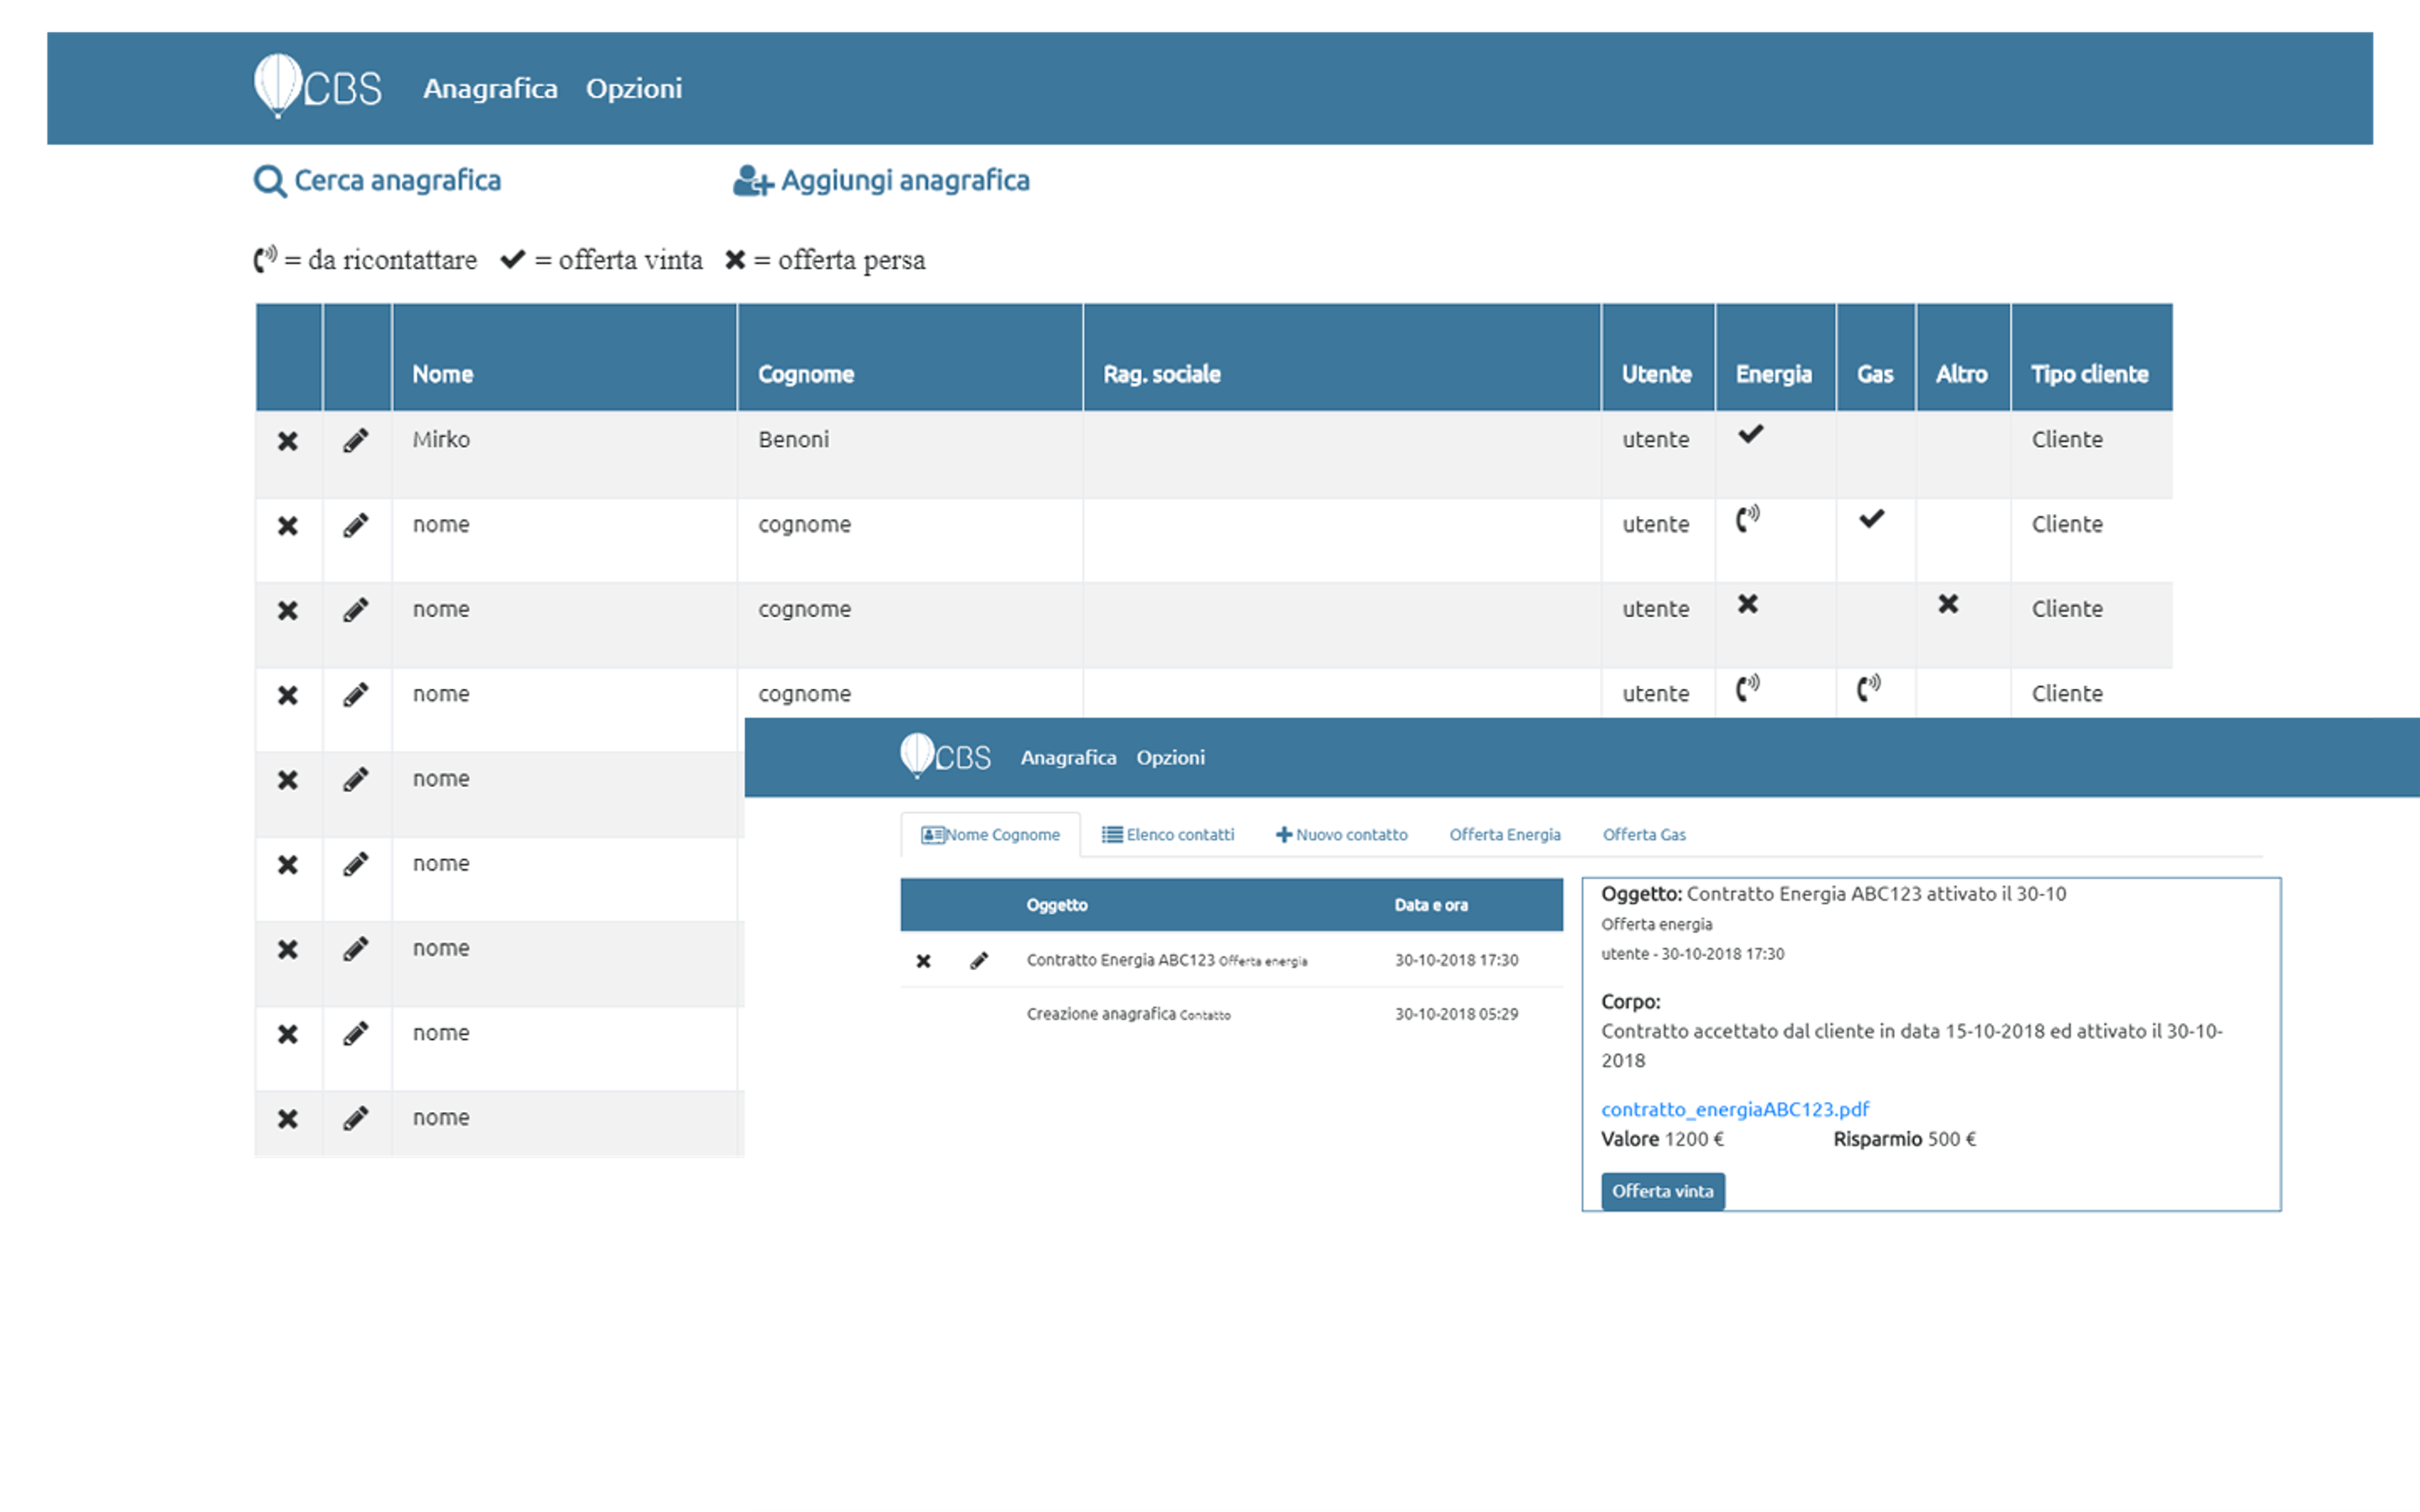Image resolution: width=2420 pixels, height=1512 pixels.
Task: Open Anagrafica menu in the overlay window
Action: click(x=1068, y=758)
